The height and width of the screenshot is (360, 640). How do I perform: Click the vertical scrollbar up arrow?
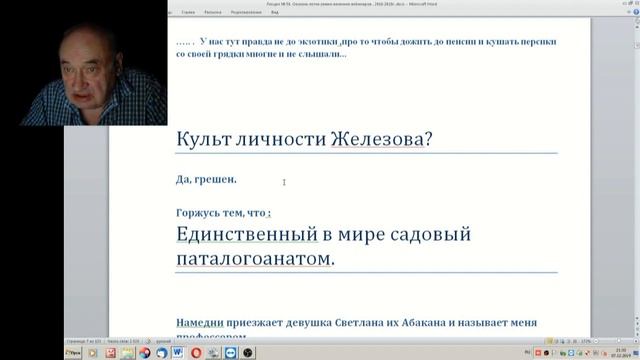pos(637,27)
